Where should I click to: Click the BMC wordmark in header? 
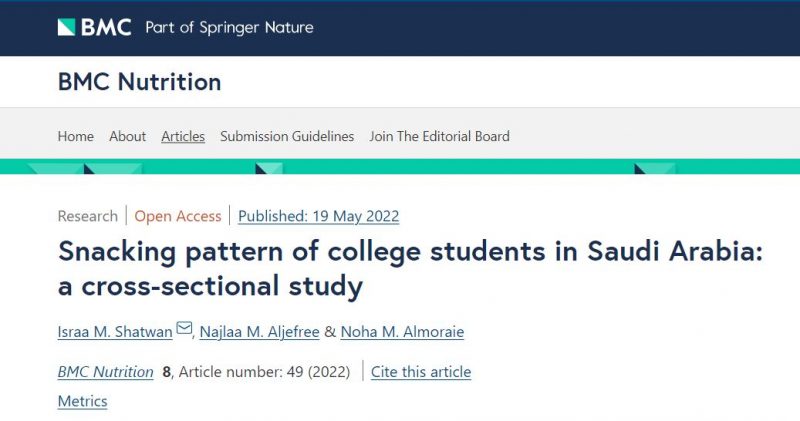pos(106,27)
